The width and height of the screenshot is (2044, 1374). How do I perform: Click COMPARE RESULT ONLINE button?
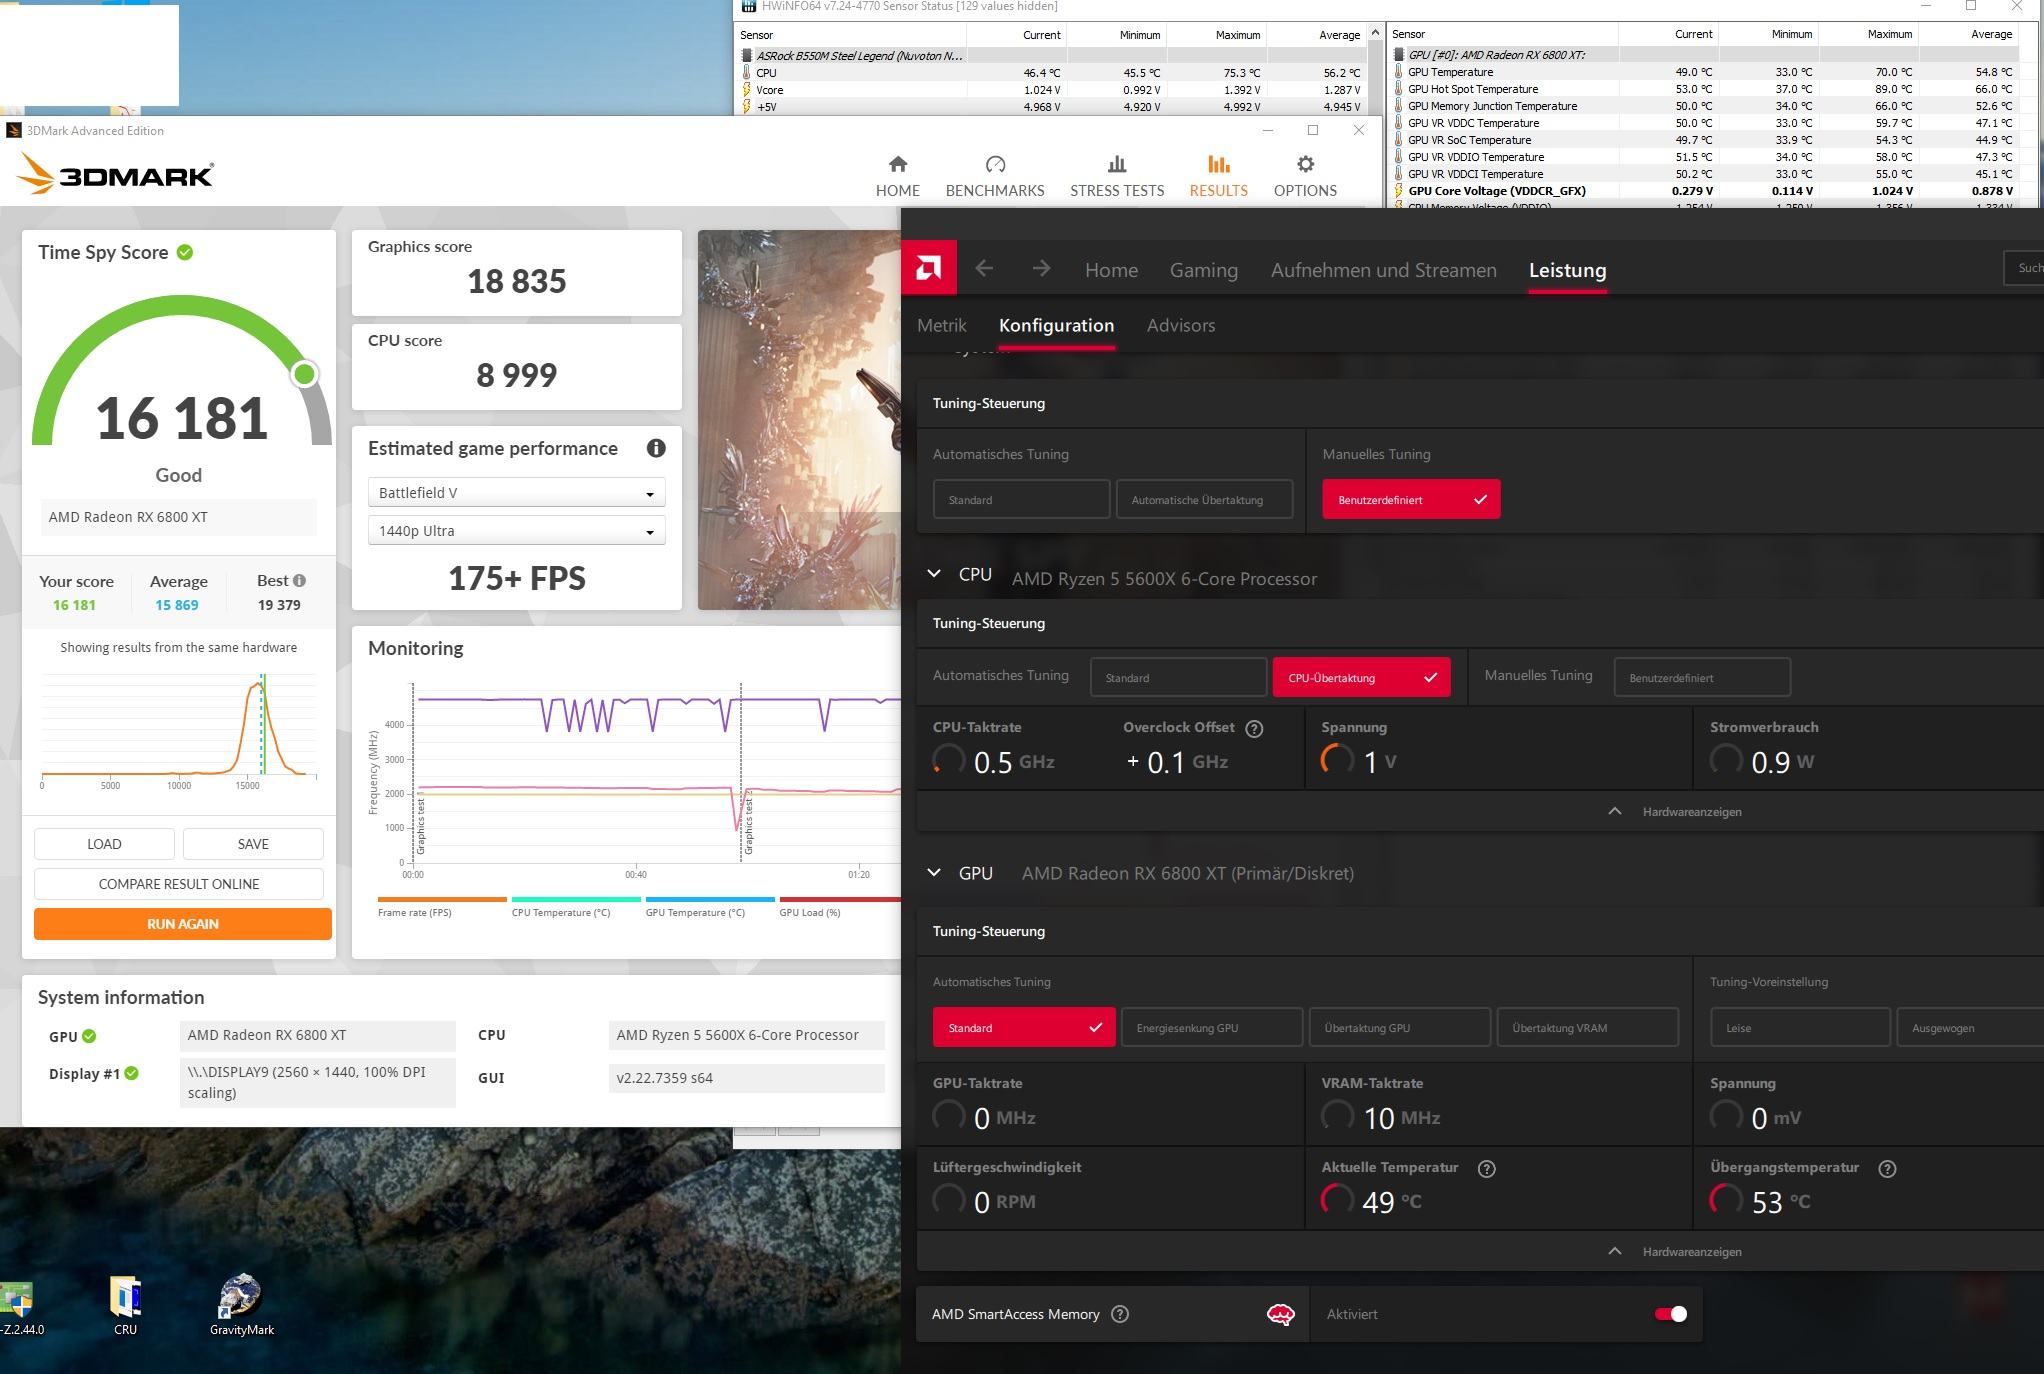(179, 883)
